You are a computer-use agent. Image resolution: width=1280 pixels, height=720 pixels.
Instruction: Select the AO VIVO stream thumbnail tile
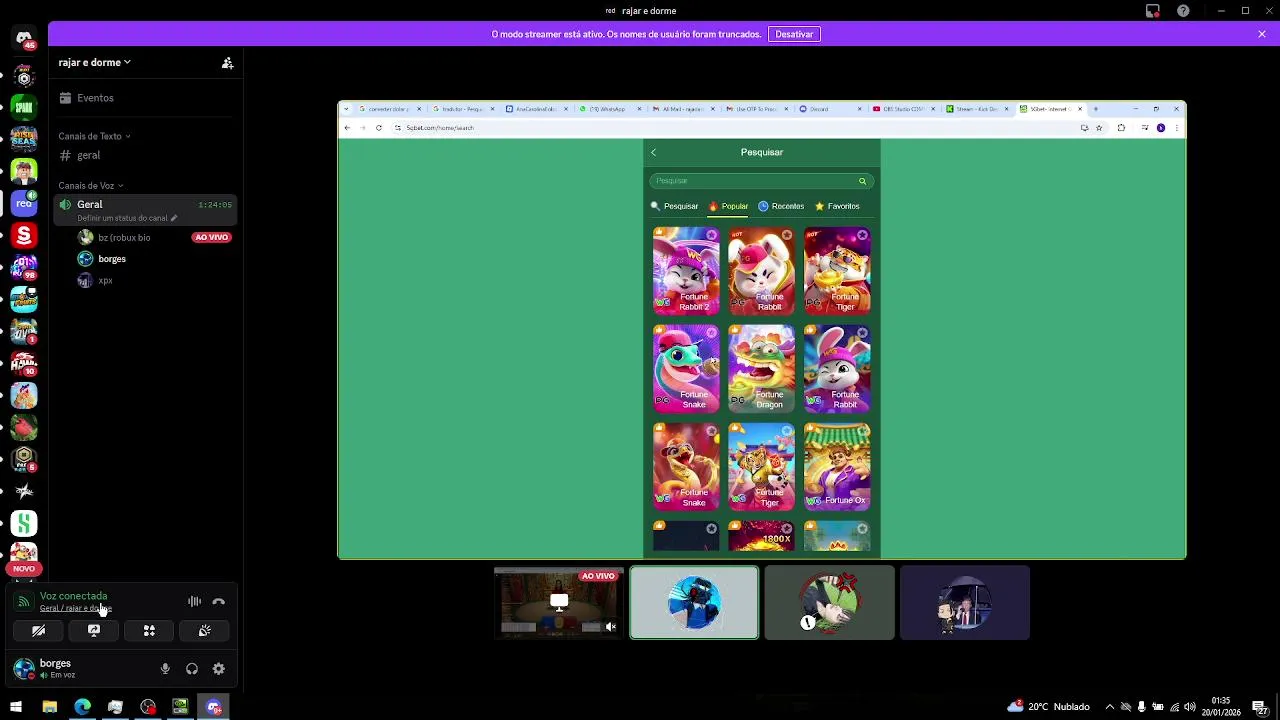tap(559, 602)
